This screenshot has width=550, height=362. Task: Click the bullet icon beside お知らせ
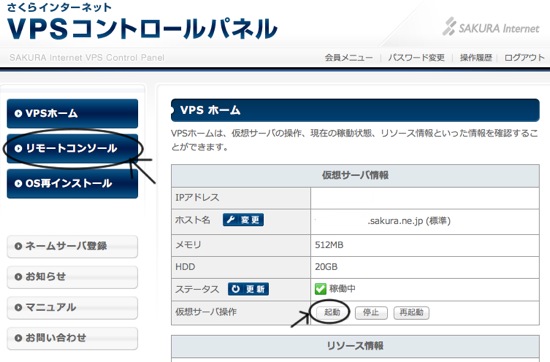(18, 277)
